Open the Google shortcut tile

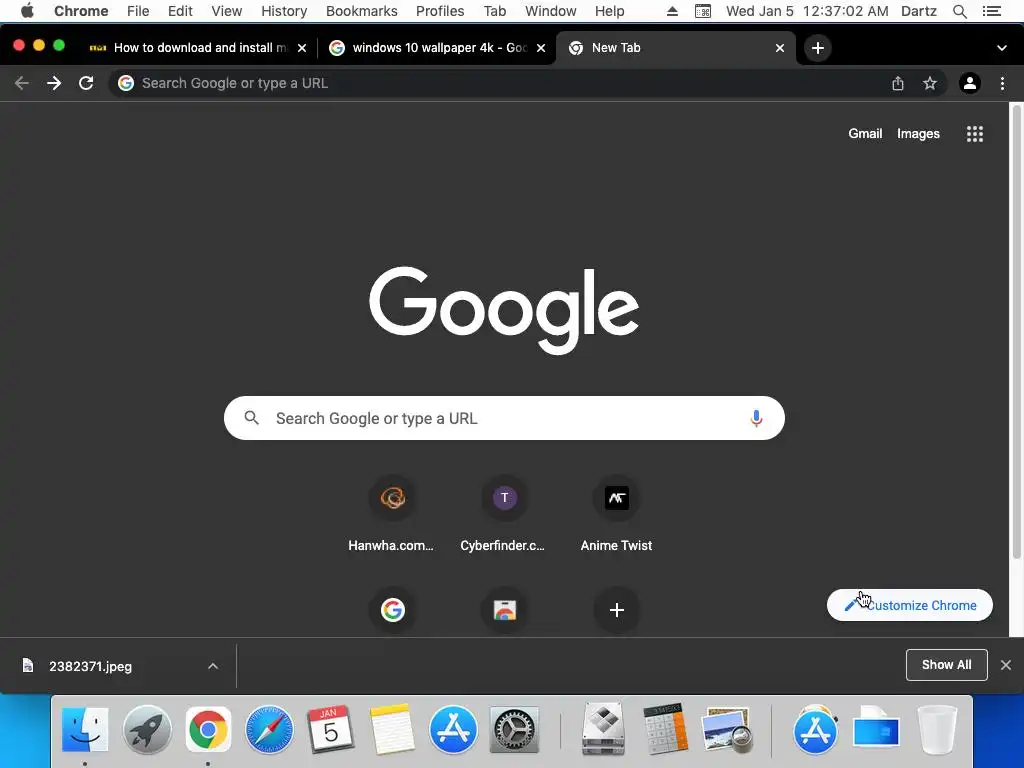coord(392,610)
